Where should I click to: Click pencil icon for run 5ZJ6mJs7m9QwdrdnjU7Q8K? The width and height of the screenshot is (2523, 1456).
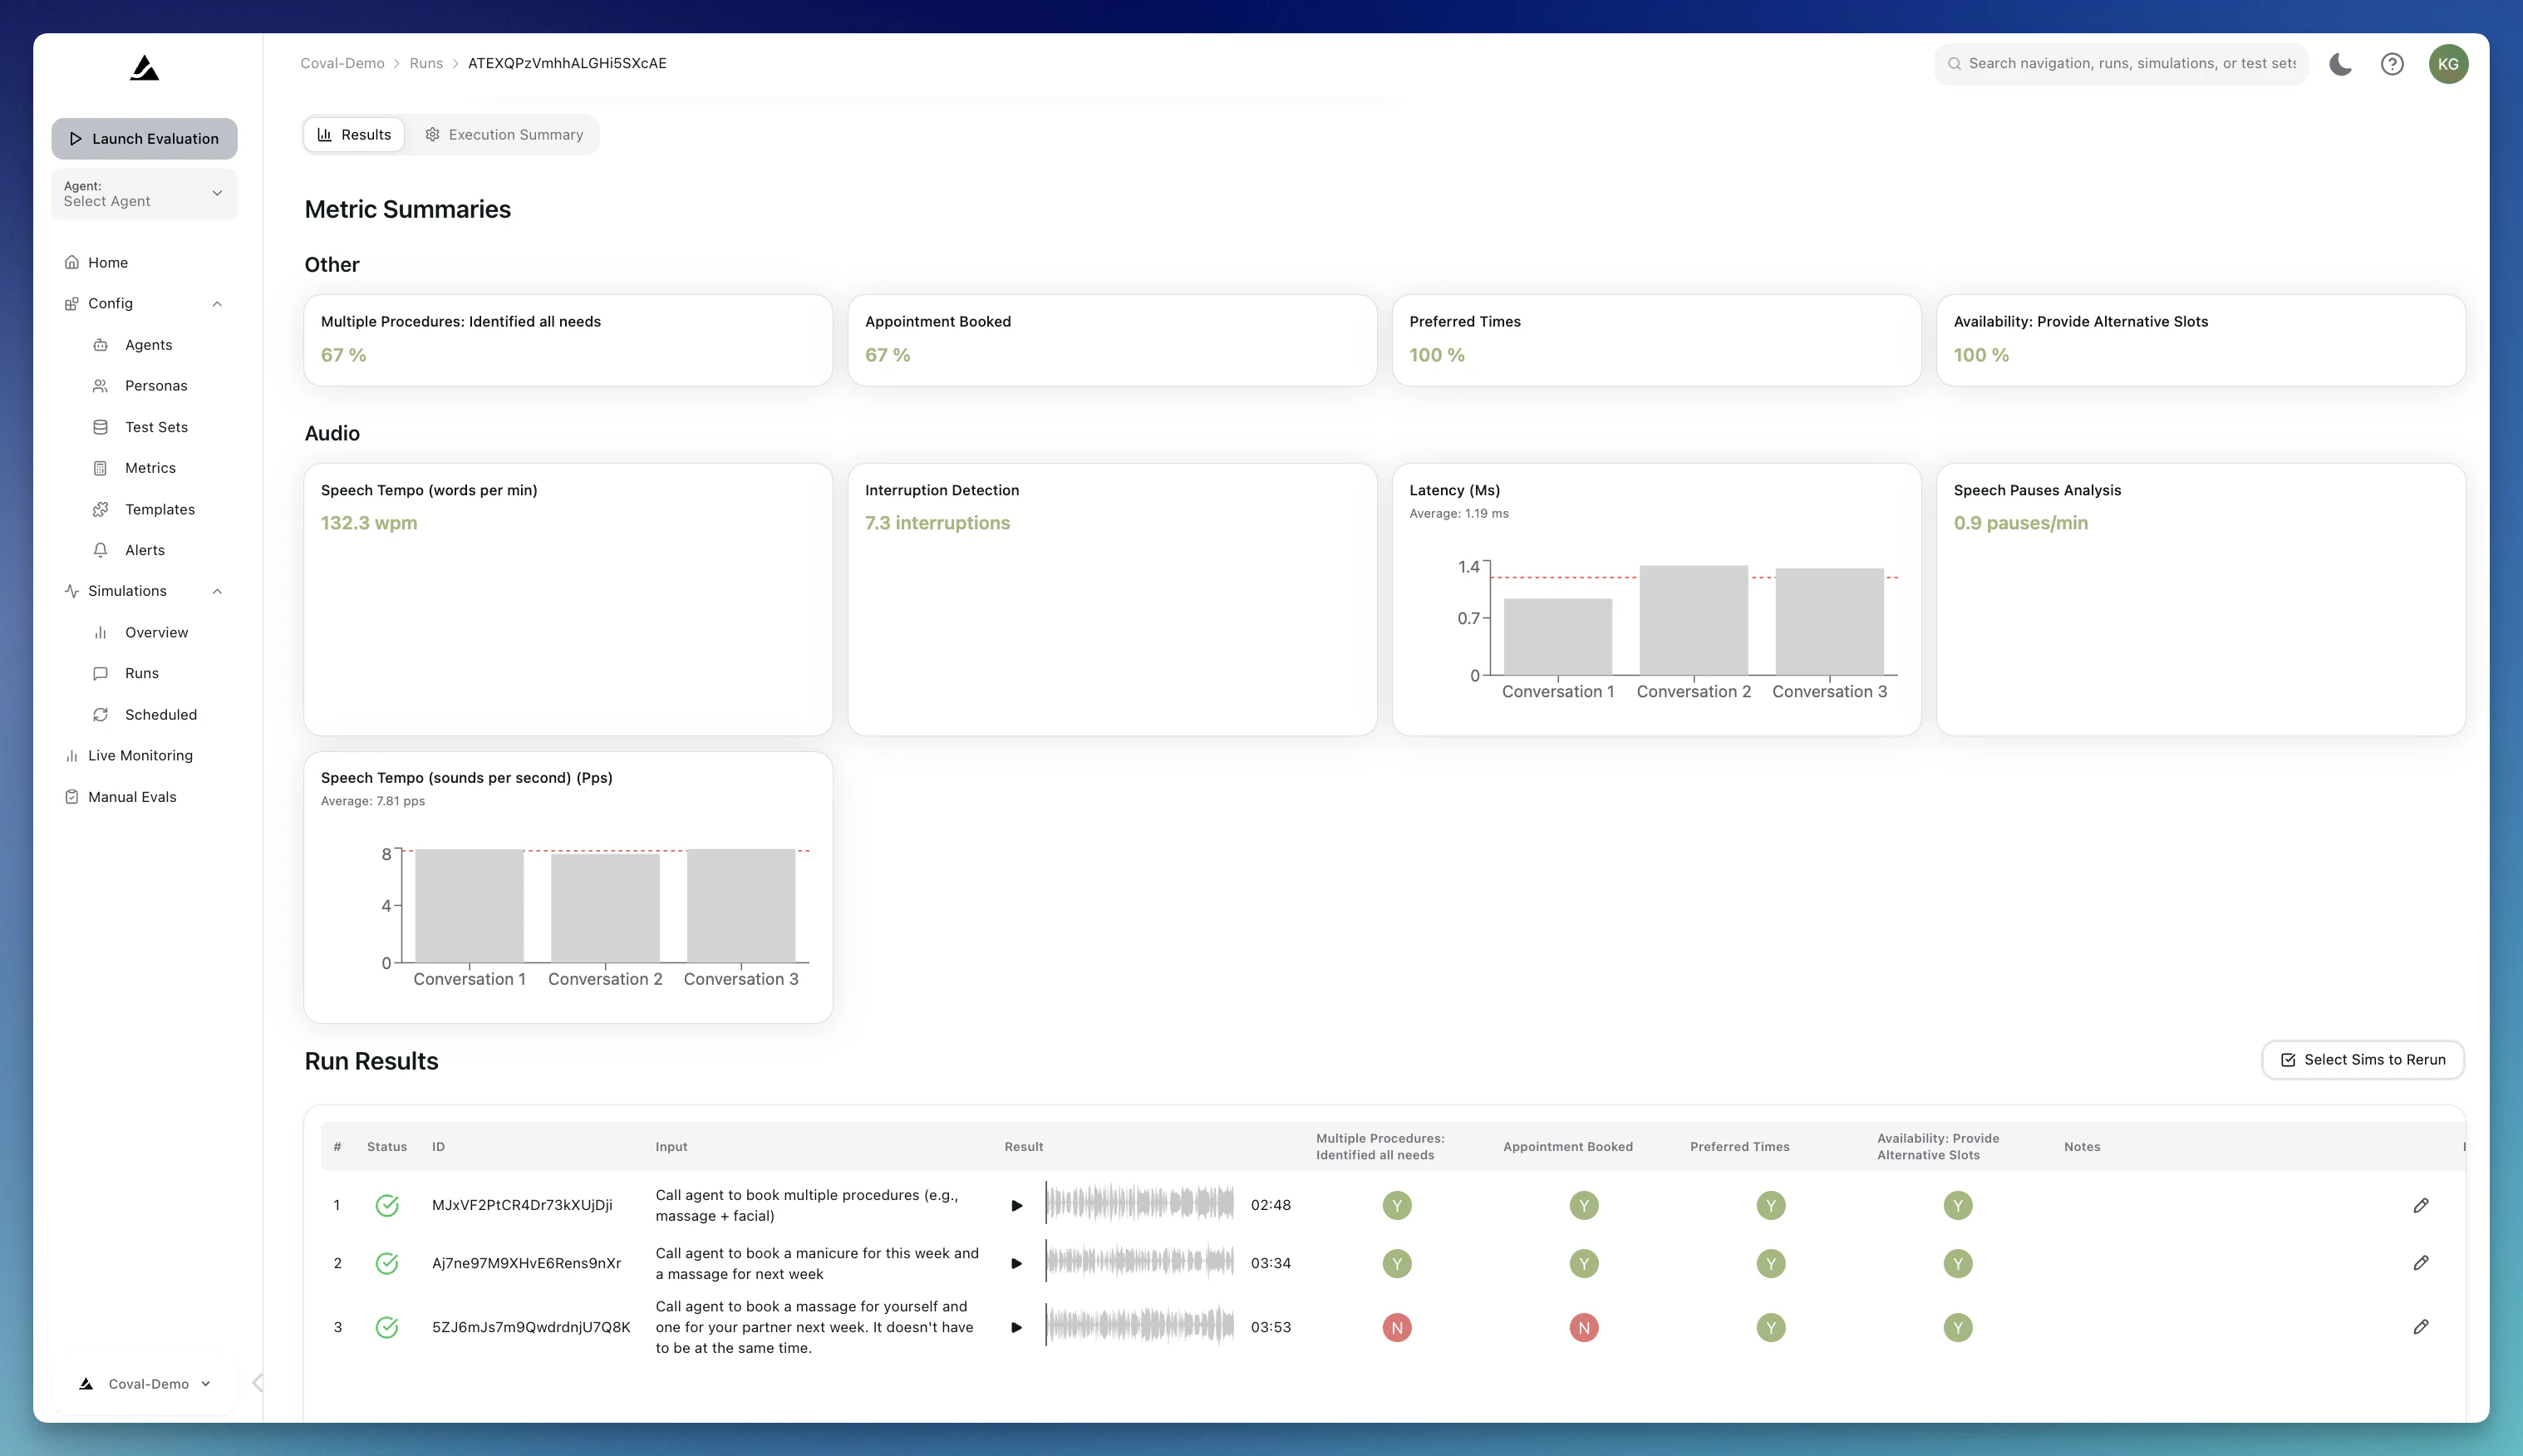click(2420, 1327)
